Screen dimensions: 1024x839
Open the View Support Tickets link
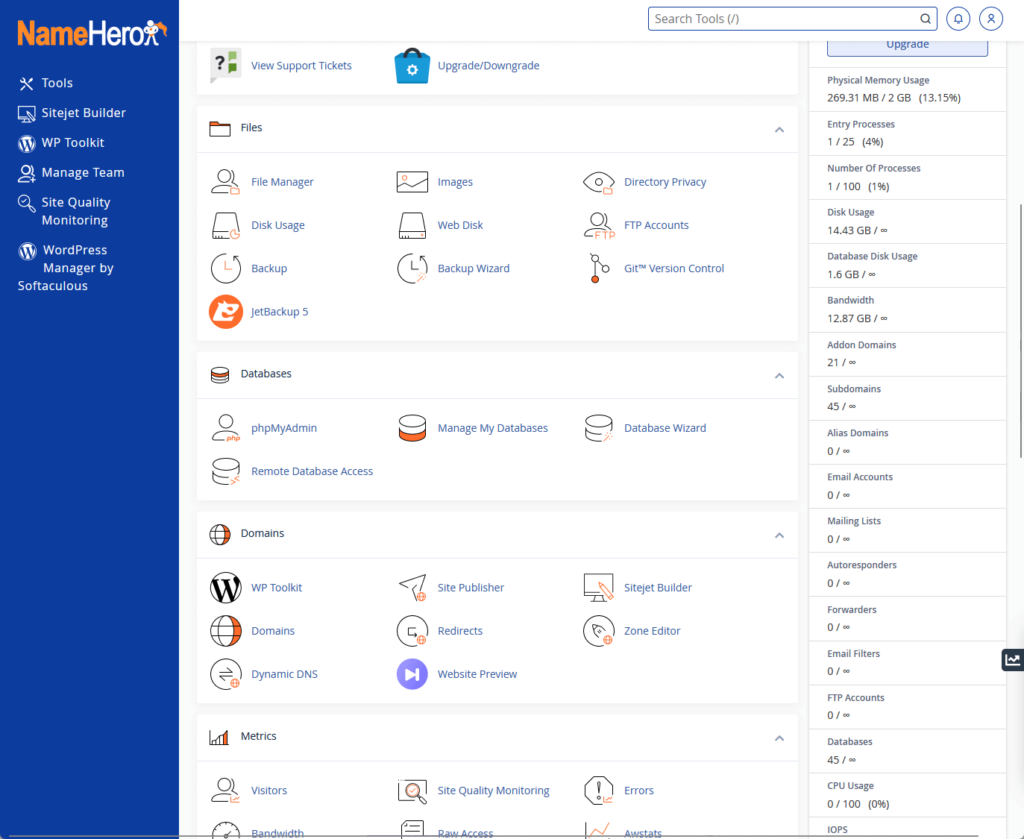coord(301,65)
